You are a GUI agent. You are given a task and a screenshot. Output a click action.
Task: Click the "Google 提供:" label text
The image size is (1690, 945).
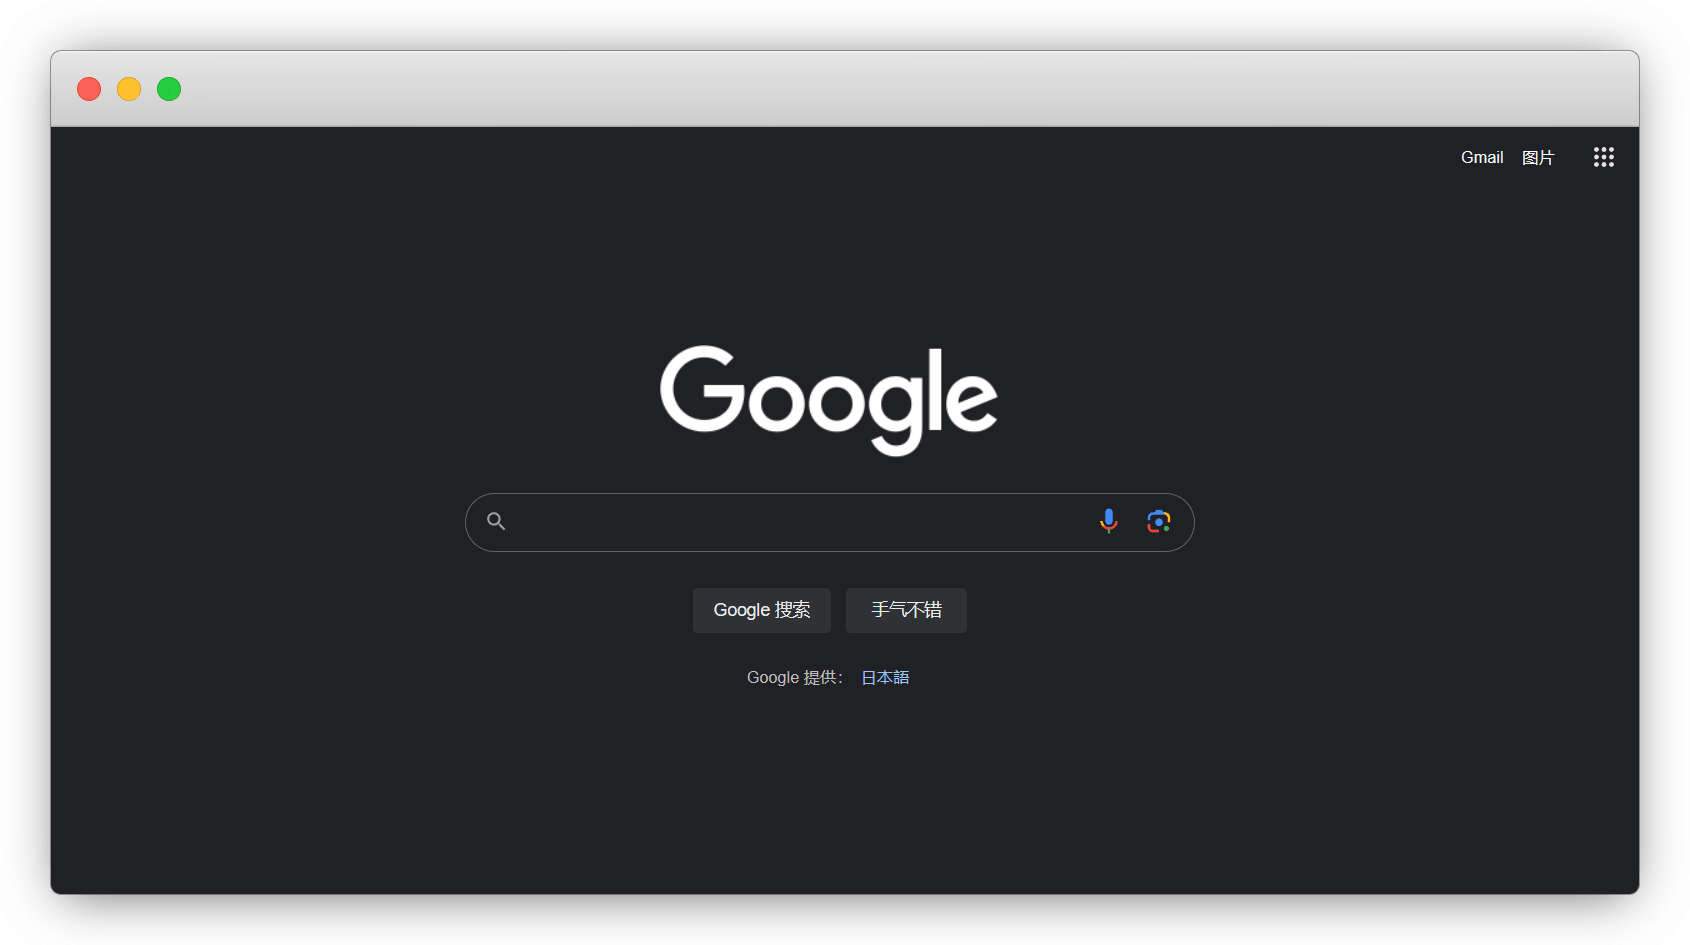[x=794, y=677]
